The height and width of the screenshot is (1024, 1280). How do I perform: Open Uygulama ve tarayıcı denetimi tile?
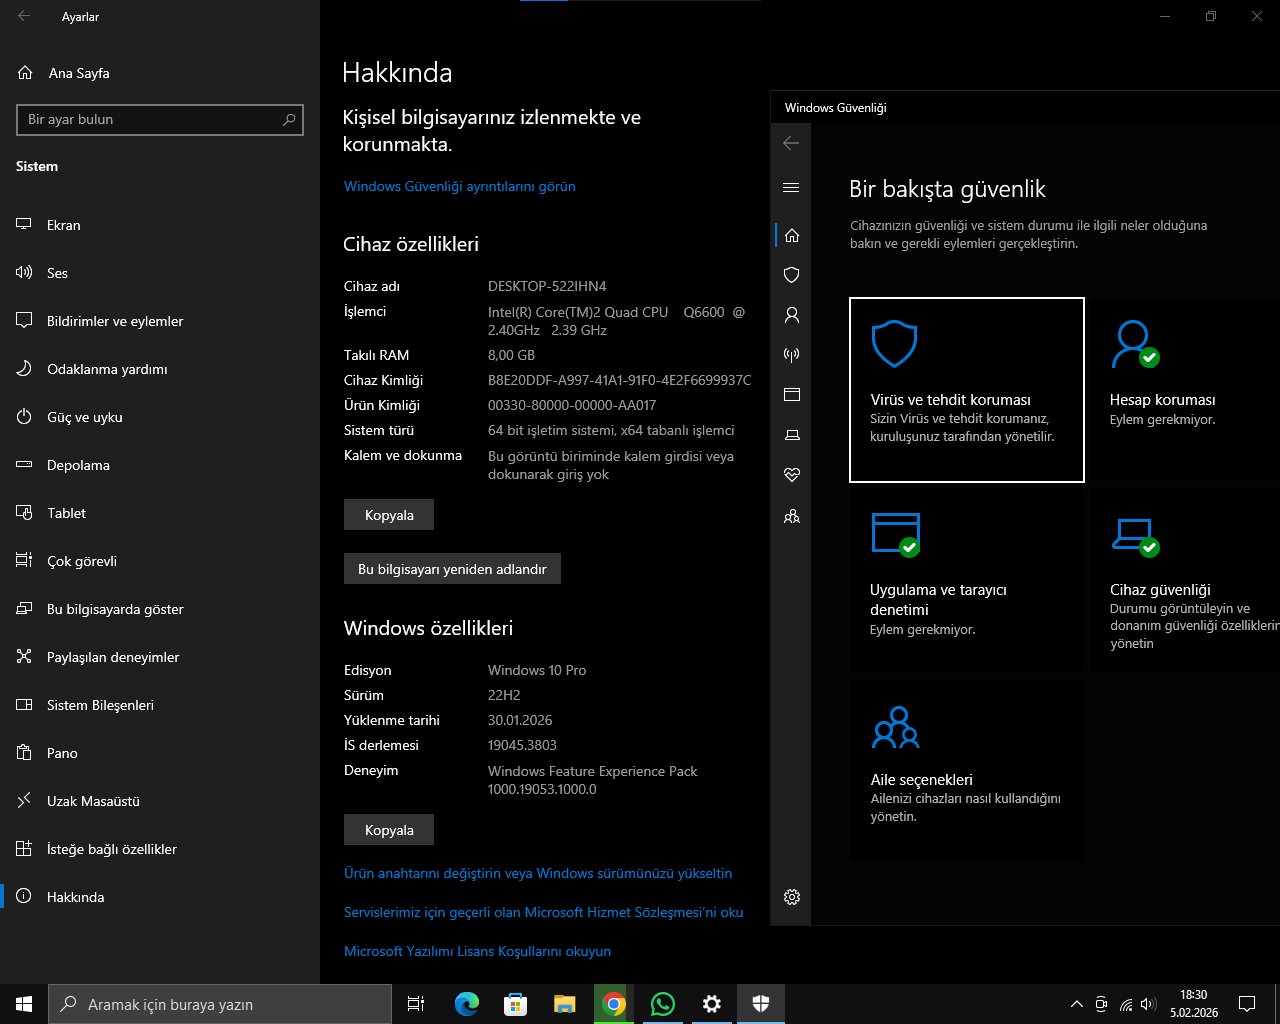tap(967, 580)
